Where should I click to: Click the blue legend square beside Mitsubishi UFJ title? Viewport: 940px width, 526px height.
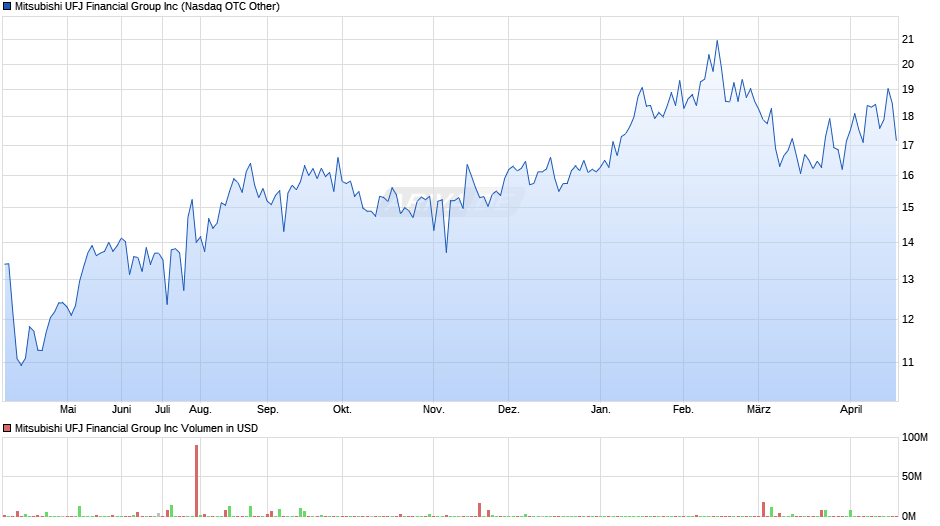point(7,7)
